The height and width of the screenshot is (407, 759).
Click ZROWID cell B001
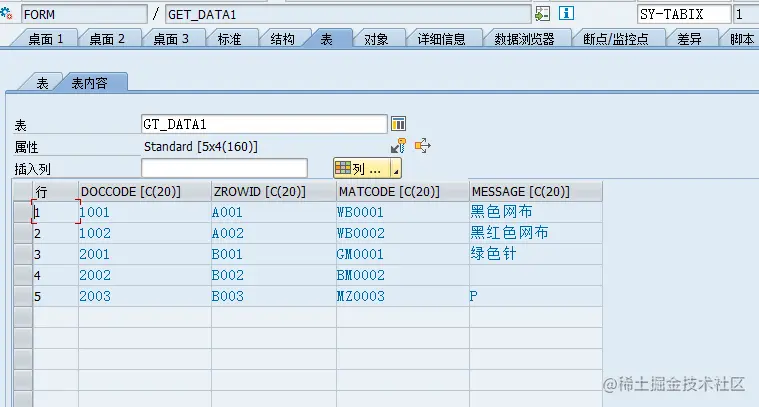click(273, 254)
